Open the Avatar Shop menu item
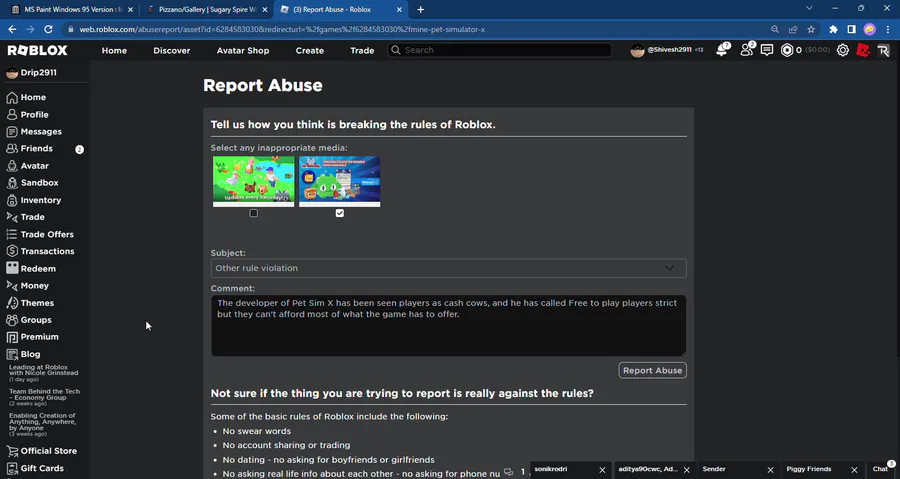 click(x=243, y=50)
